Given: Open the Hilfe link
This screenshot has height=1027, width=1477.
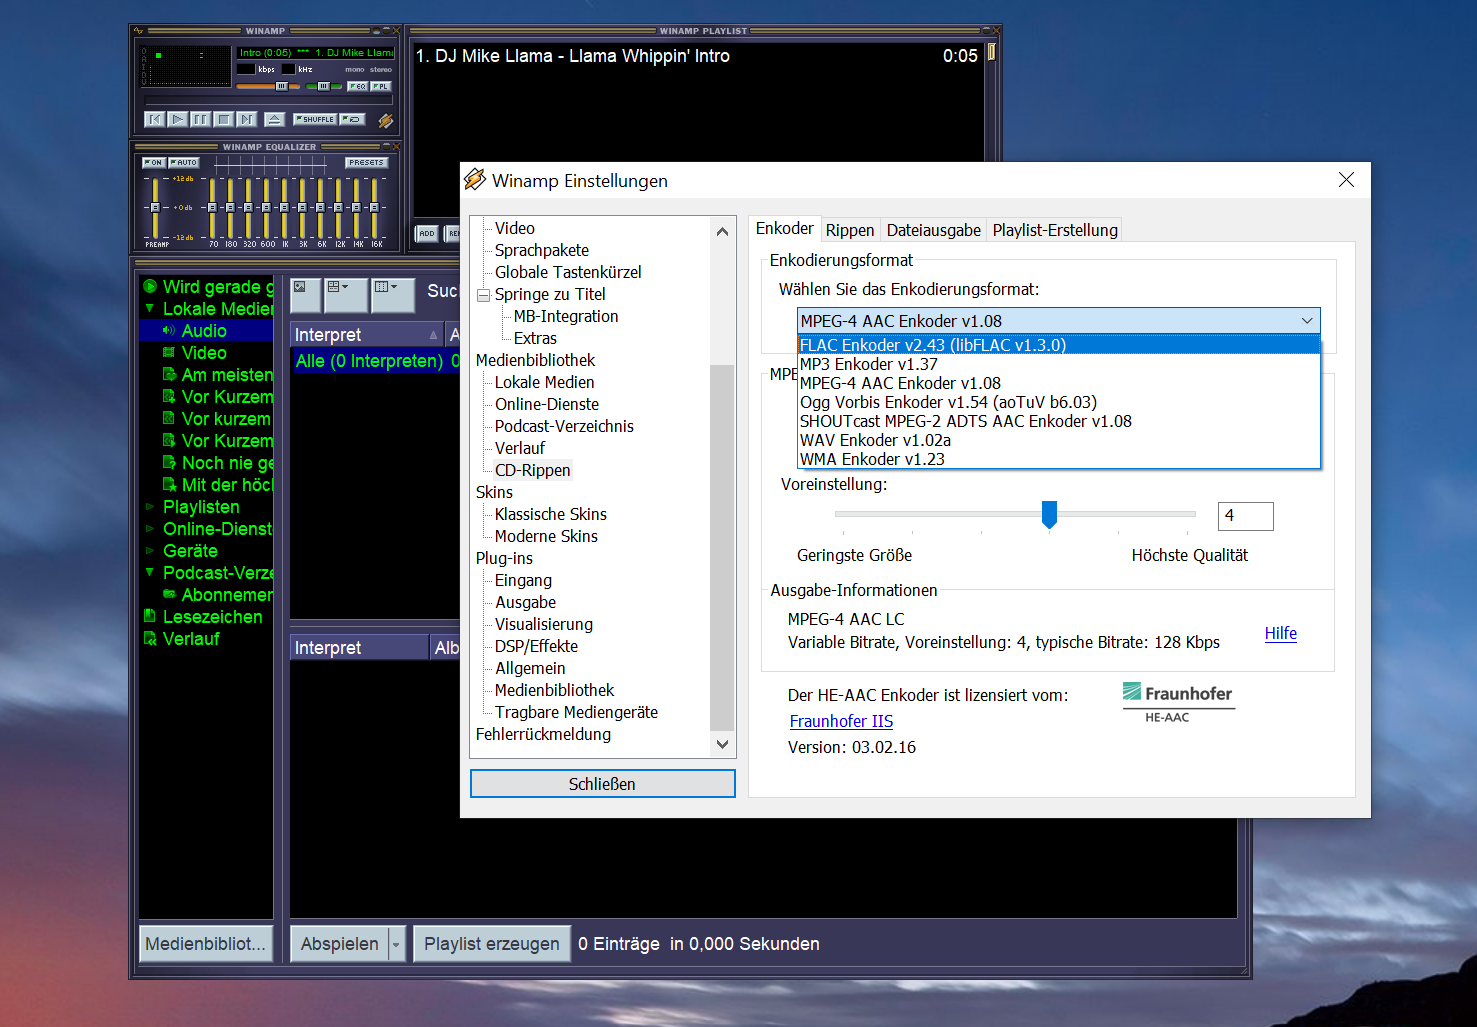Looking at the screenshot, I should click(x=1280, y=633).
